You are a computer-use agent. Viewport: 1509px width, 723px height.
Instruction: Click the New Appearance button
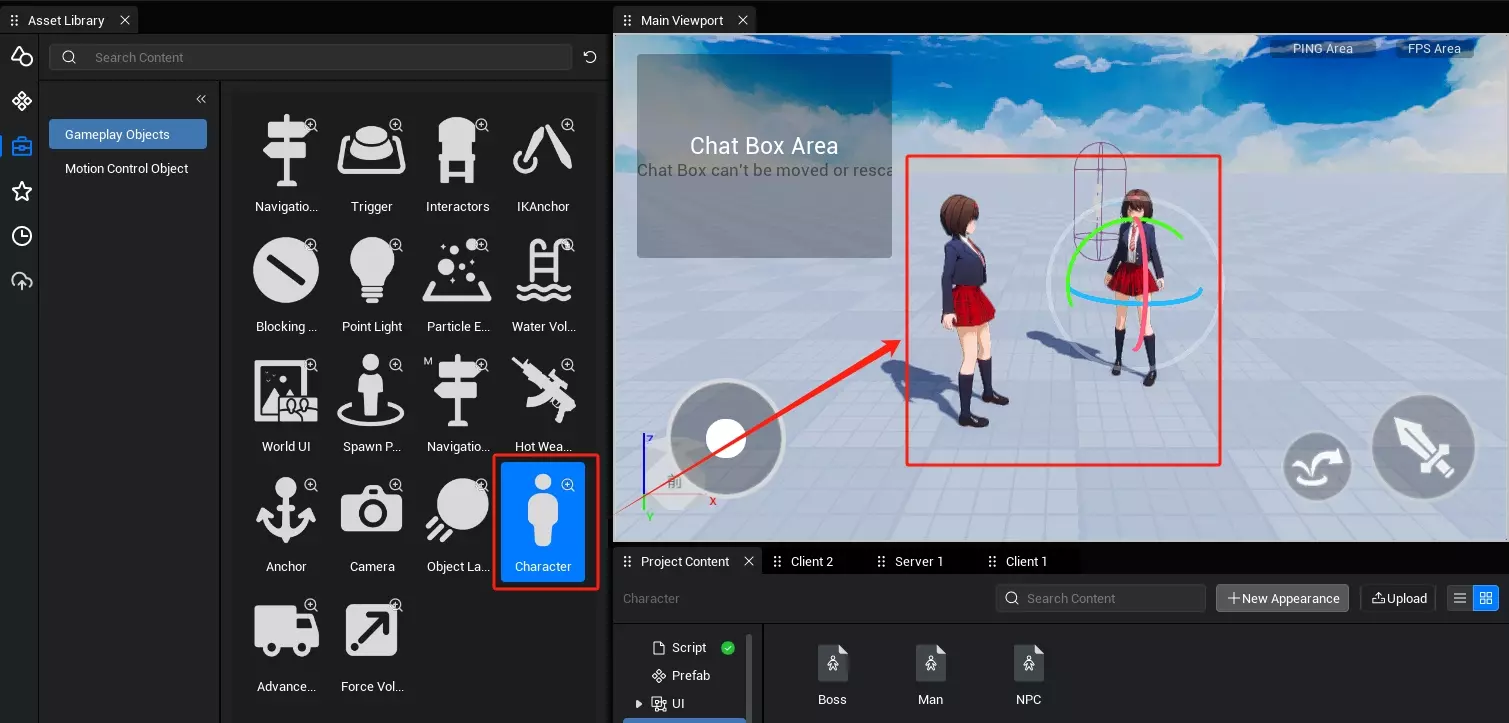click(1282, 598)
